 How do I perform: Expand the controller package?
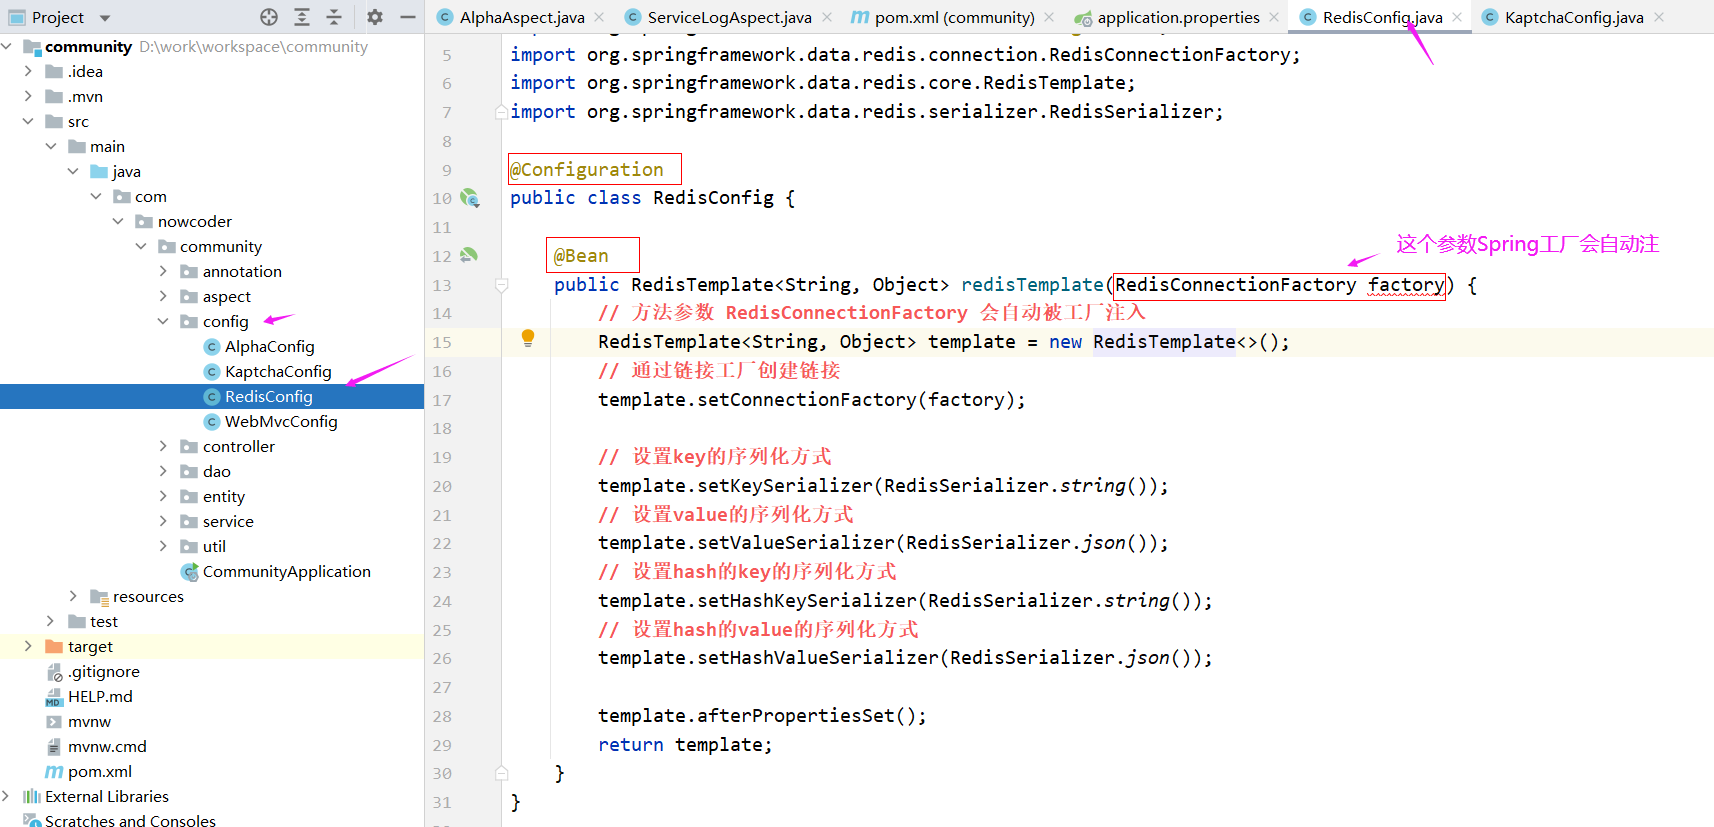(163, 446)
